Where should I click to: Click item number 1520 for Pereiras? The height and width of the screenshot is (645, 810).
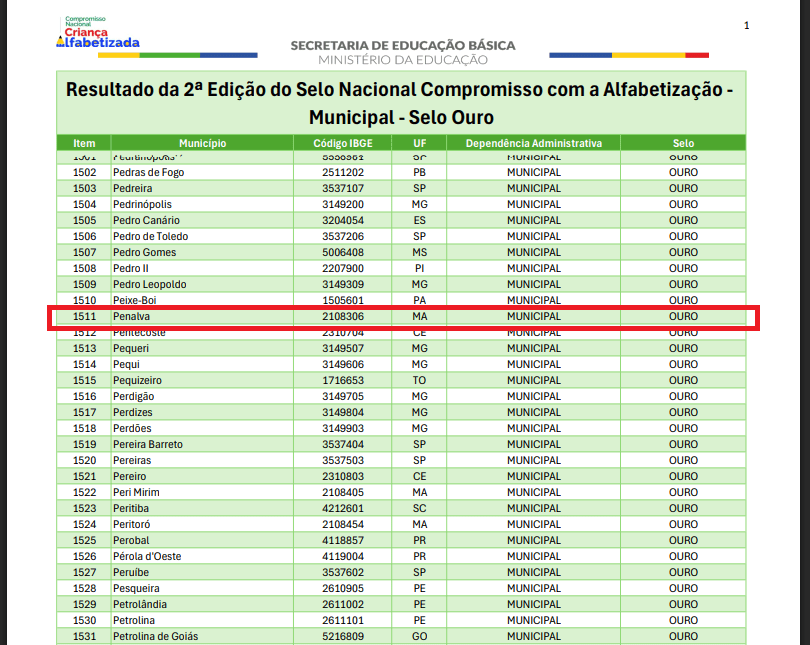tap(85, 460)
